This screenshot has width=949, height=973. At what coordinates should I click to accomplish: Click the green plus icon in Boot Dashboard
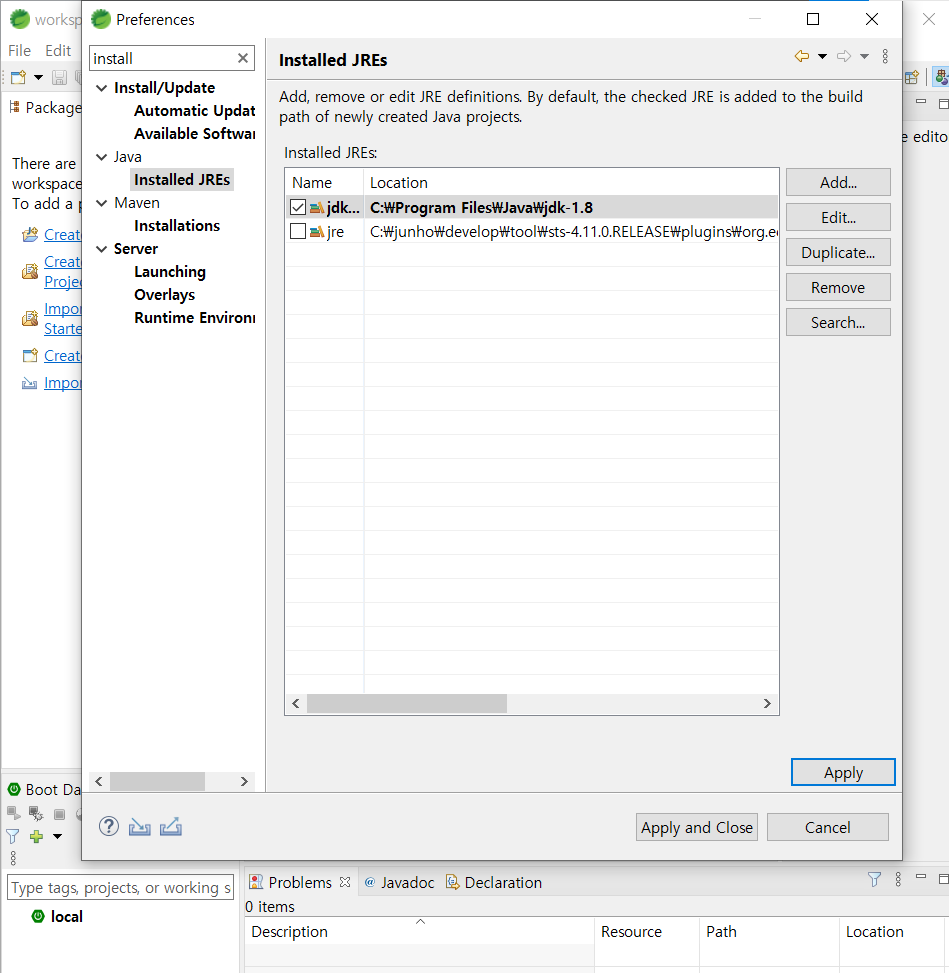37,836
